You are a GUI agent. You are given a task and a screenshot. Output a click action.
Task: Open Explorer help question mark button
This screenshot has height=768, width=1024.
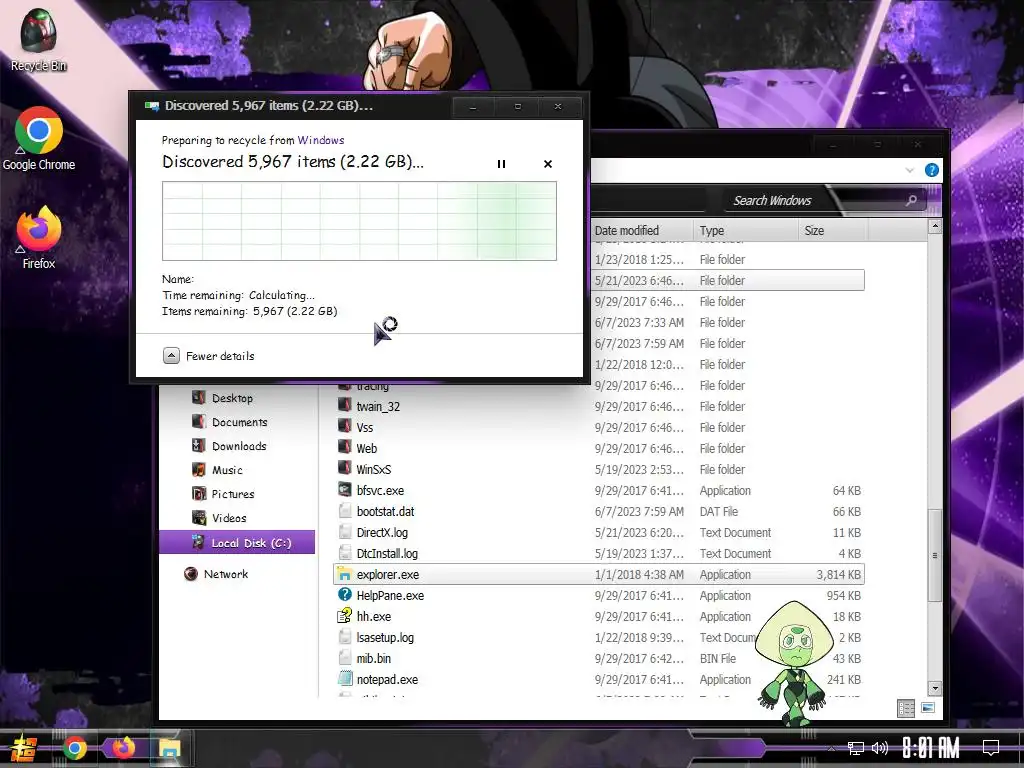tap(932, 170)
